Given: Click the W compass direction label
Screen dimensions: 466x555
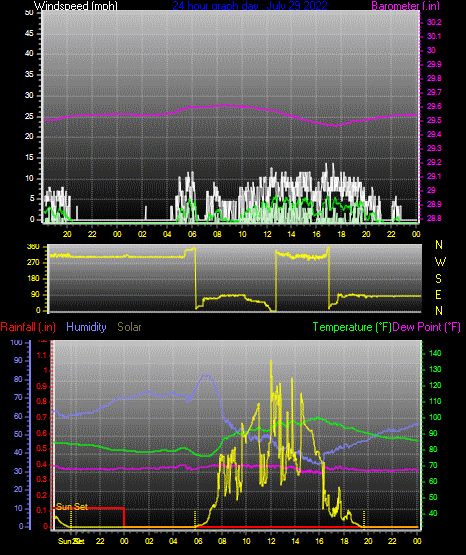Looking at the screenshot, I should 440,262.
